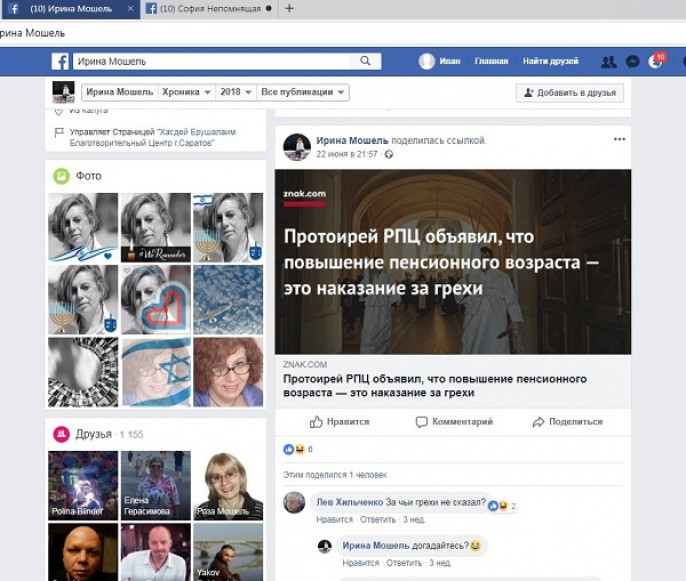This screenshot has height=581, width=686.
Task: Open notifications with the red 10 badge
Action: click(656, 61)
